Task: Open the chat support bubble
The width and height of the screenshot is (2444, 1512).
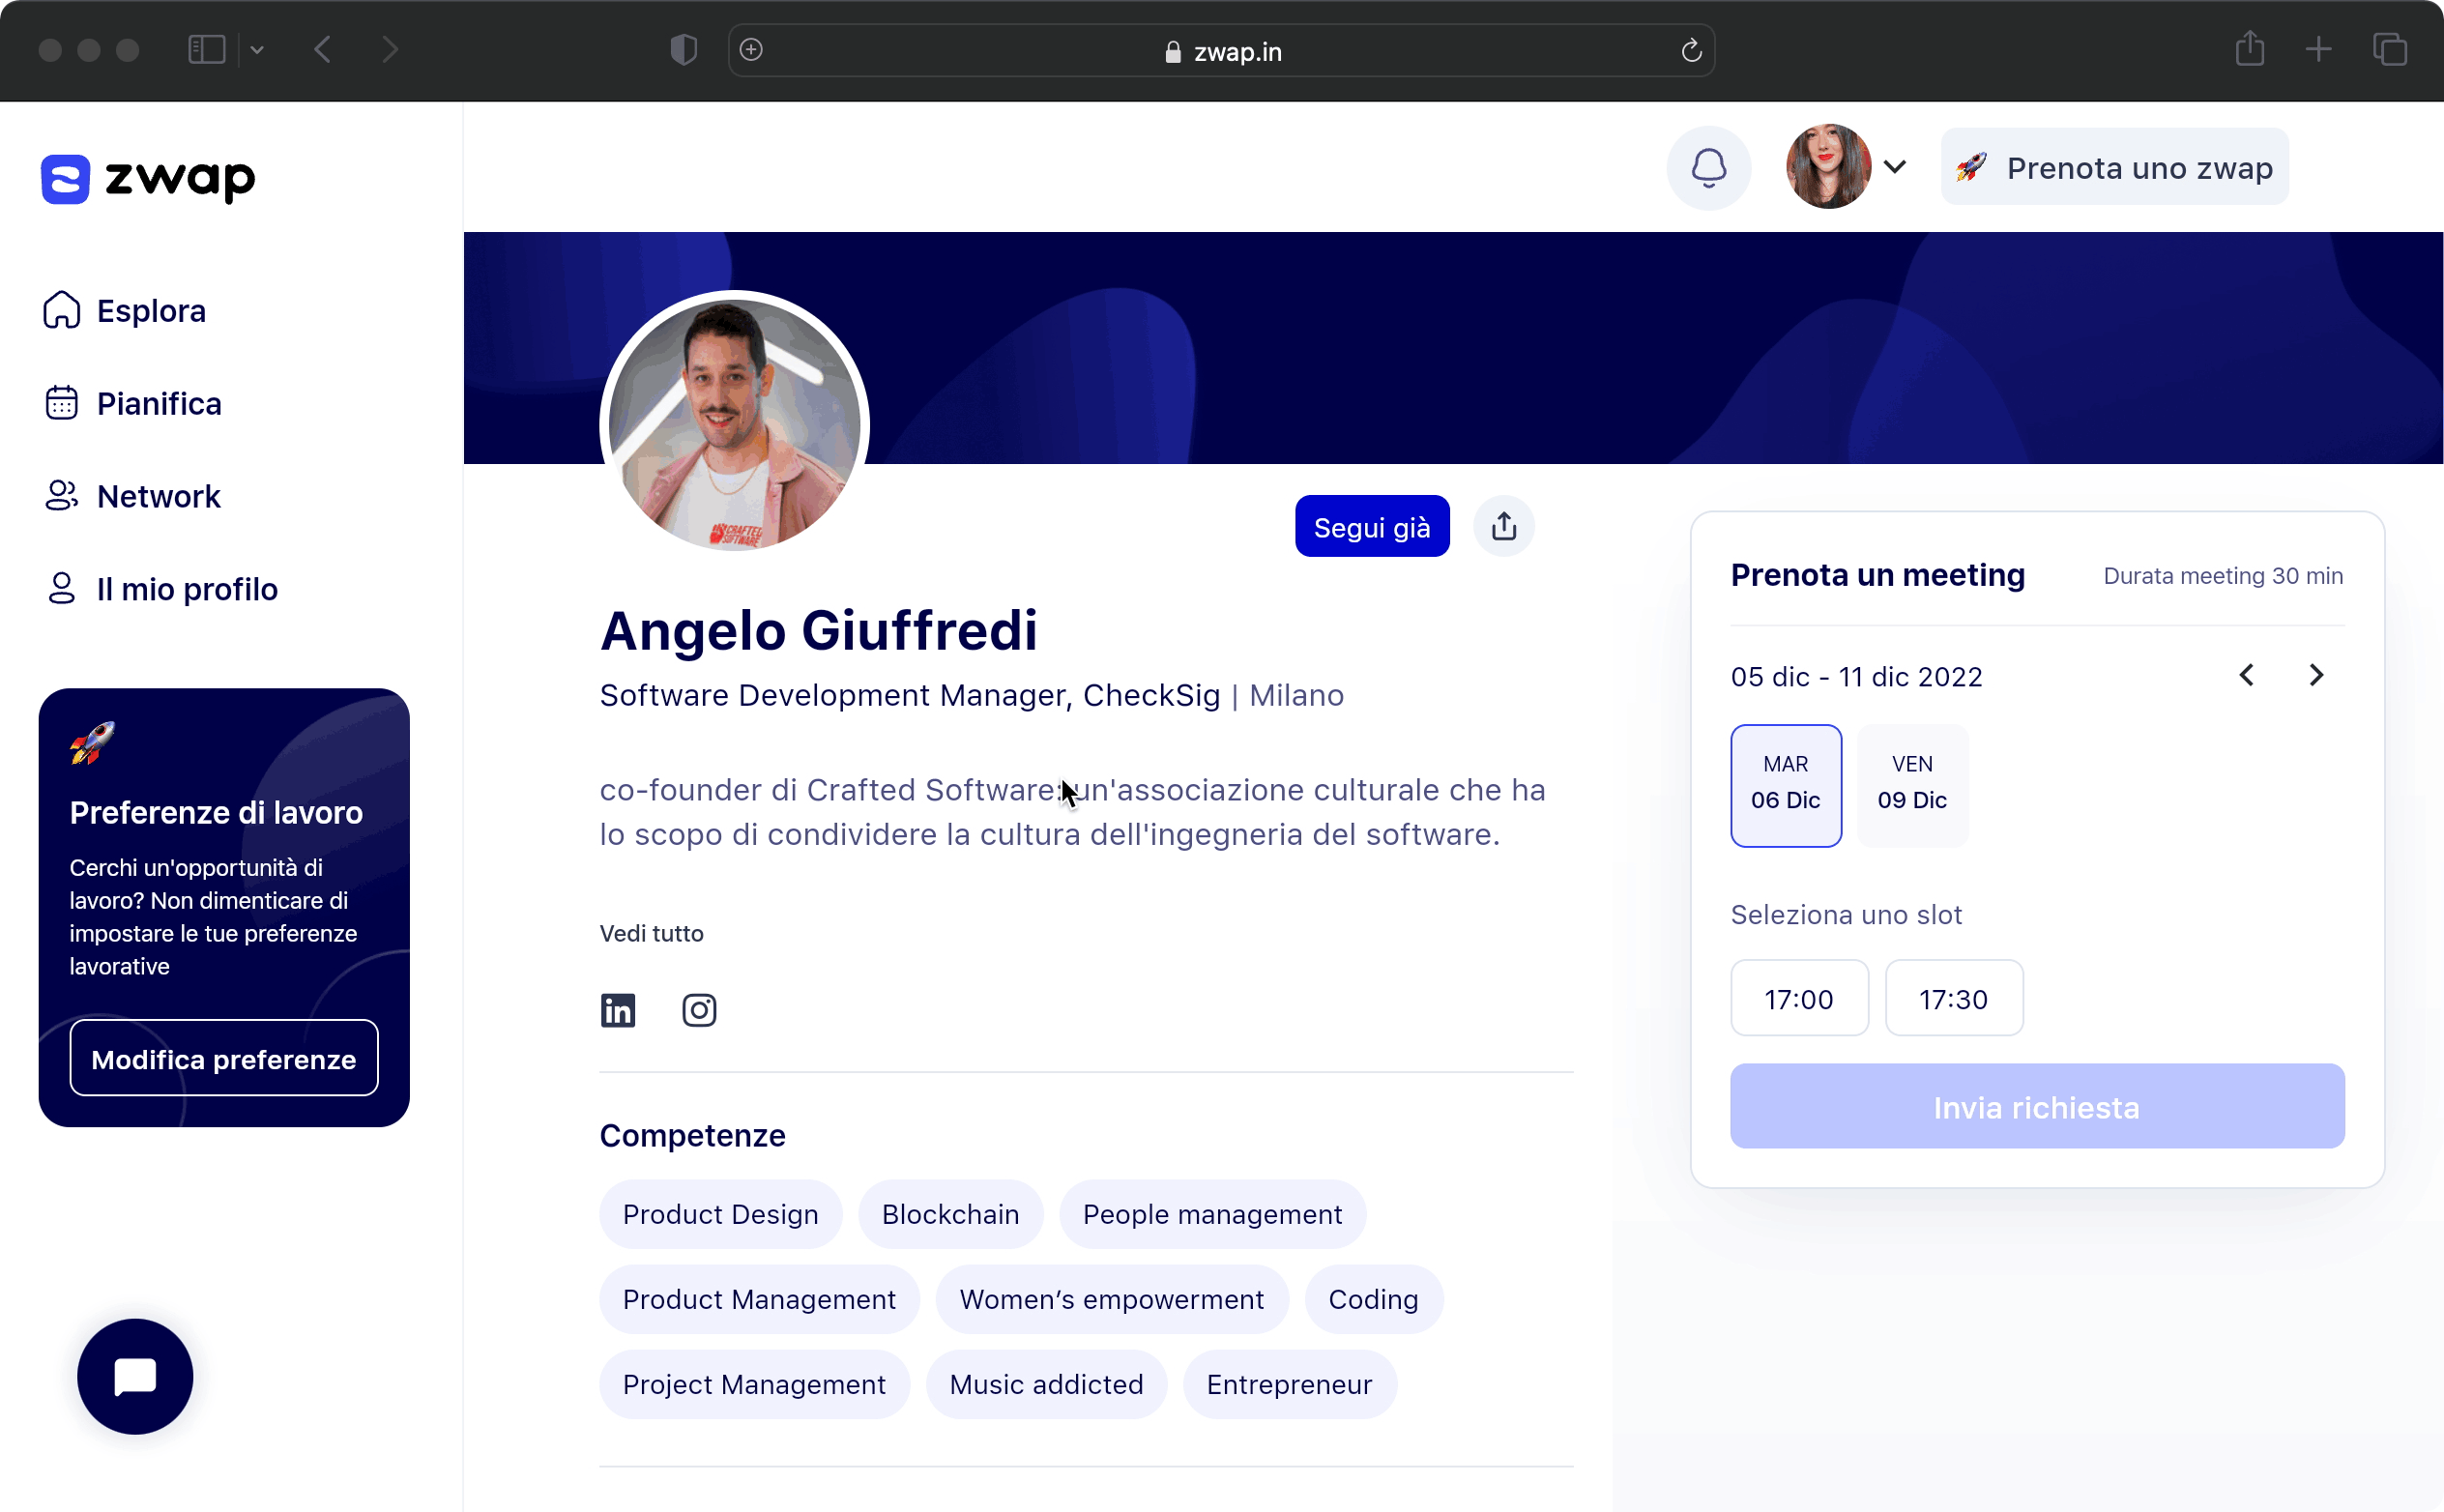Action: pyautogui.click(x=135, y=1376)
